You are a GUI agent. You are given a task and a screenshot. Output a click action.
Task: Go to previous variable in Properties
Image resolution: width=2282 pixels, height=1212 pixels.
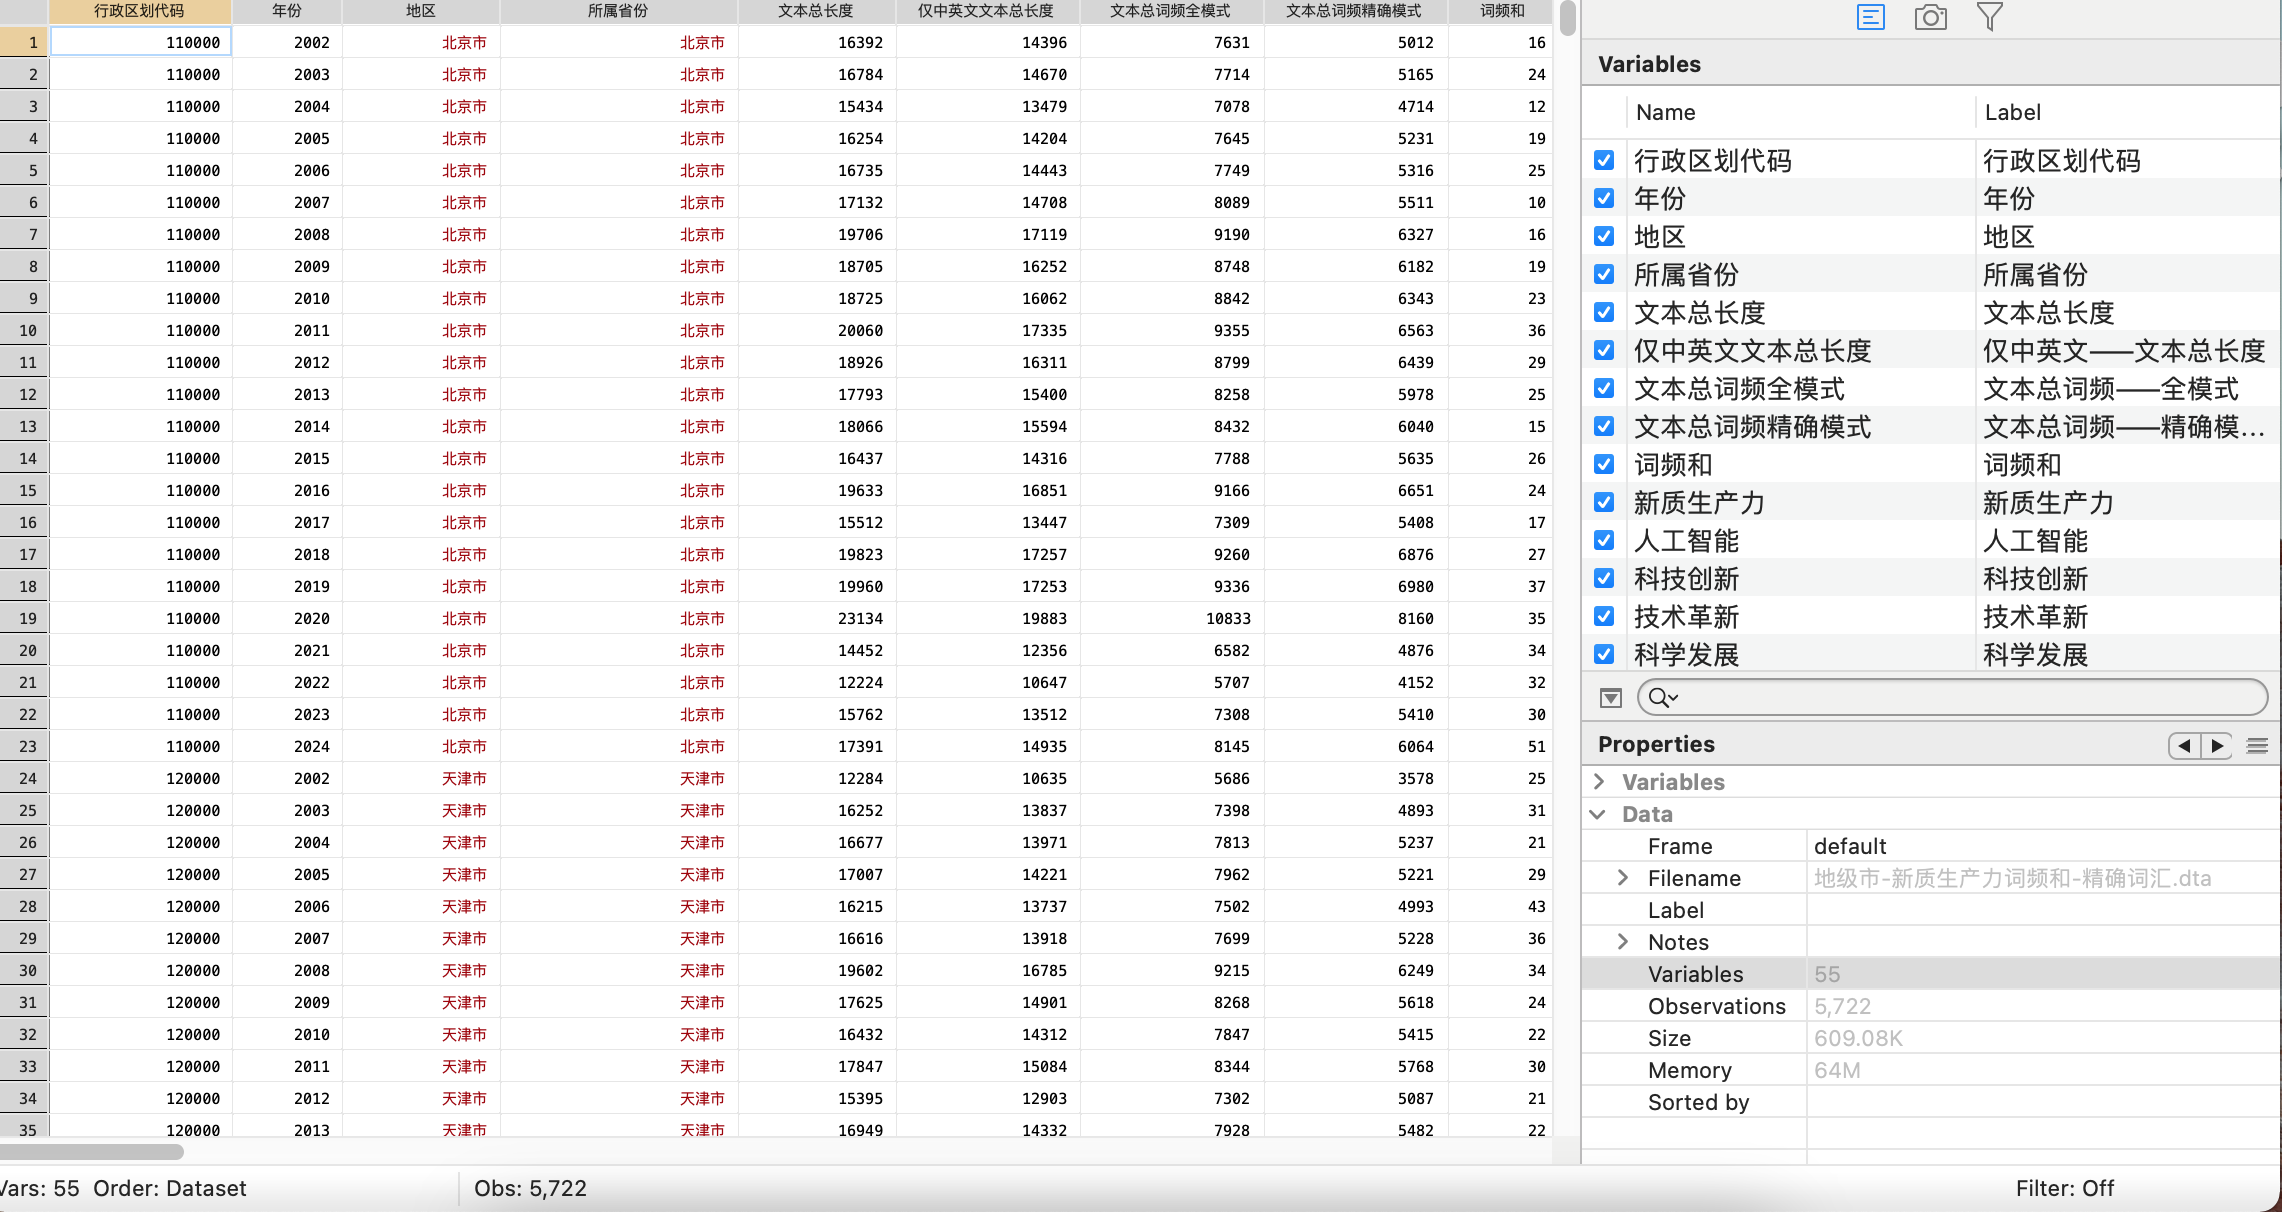[2184, 745]
